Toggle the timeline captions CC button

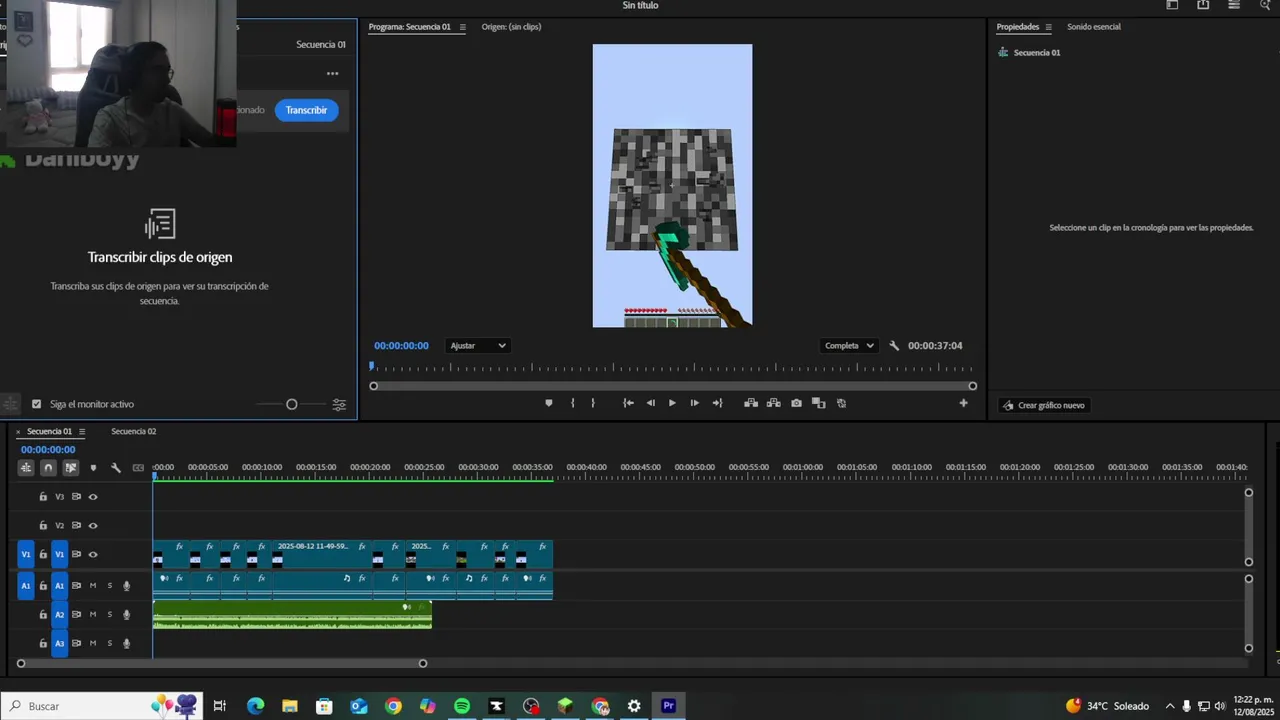click(138, 468)
